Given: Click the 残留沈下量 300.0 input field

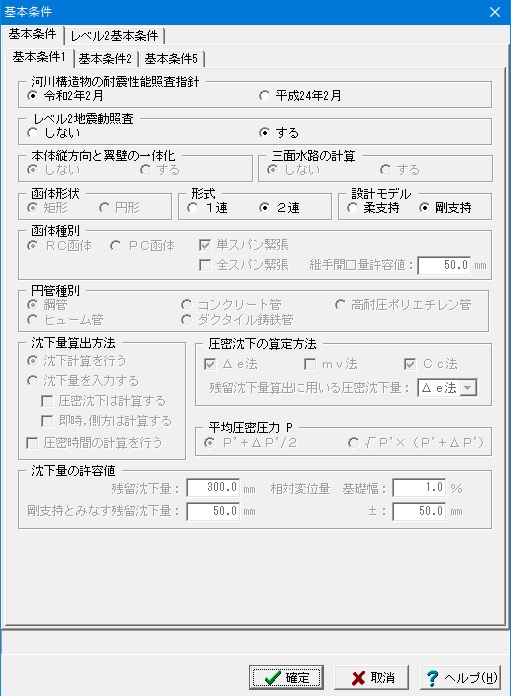Looking at the screenshot, I should point(213,488).
